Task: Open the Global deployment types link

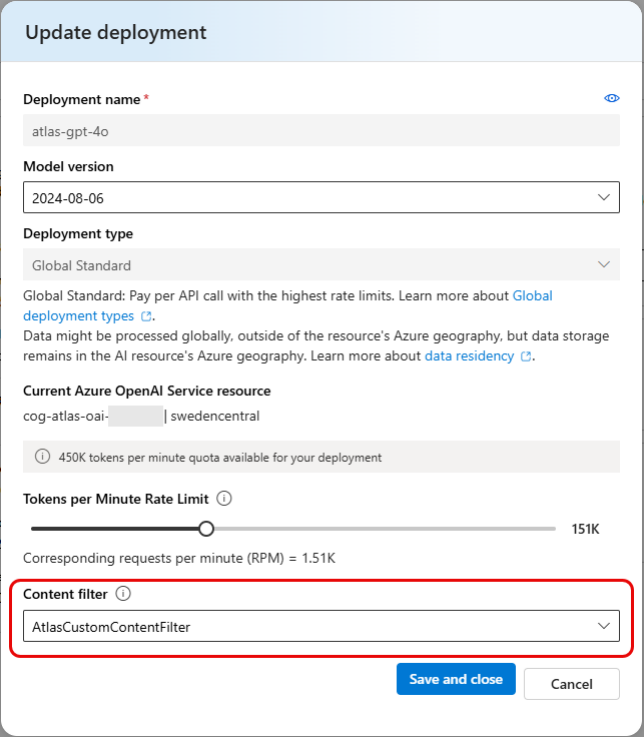Action: pos(288,306)
